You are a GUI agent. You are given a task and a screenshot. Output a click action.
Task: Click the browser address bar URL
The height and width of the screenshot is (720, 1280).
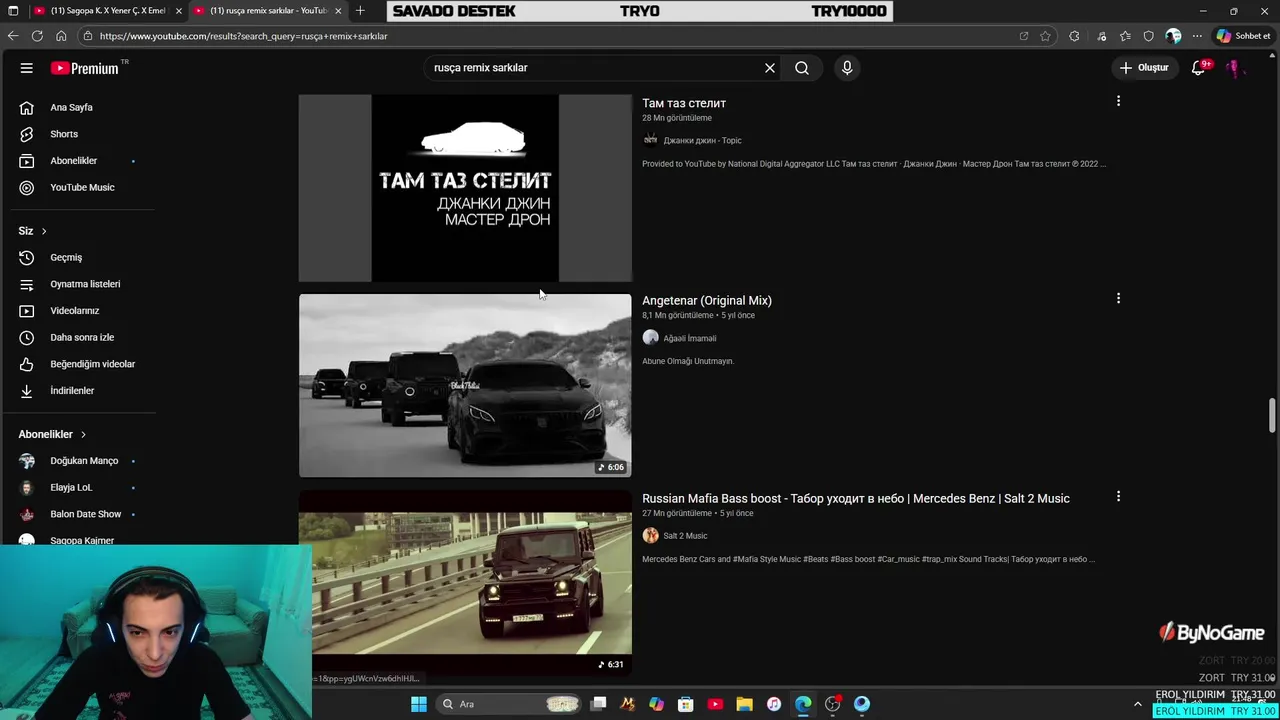tap(243, 36)
